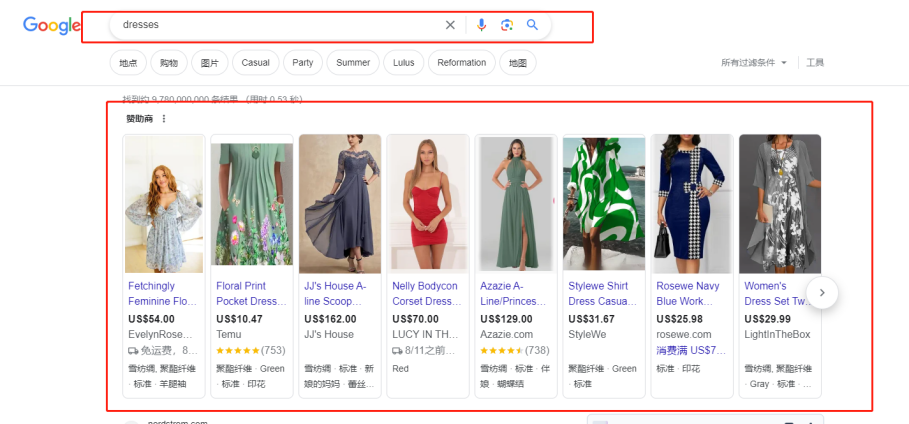Click the US$129.00 price

point(506,319)
